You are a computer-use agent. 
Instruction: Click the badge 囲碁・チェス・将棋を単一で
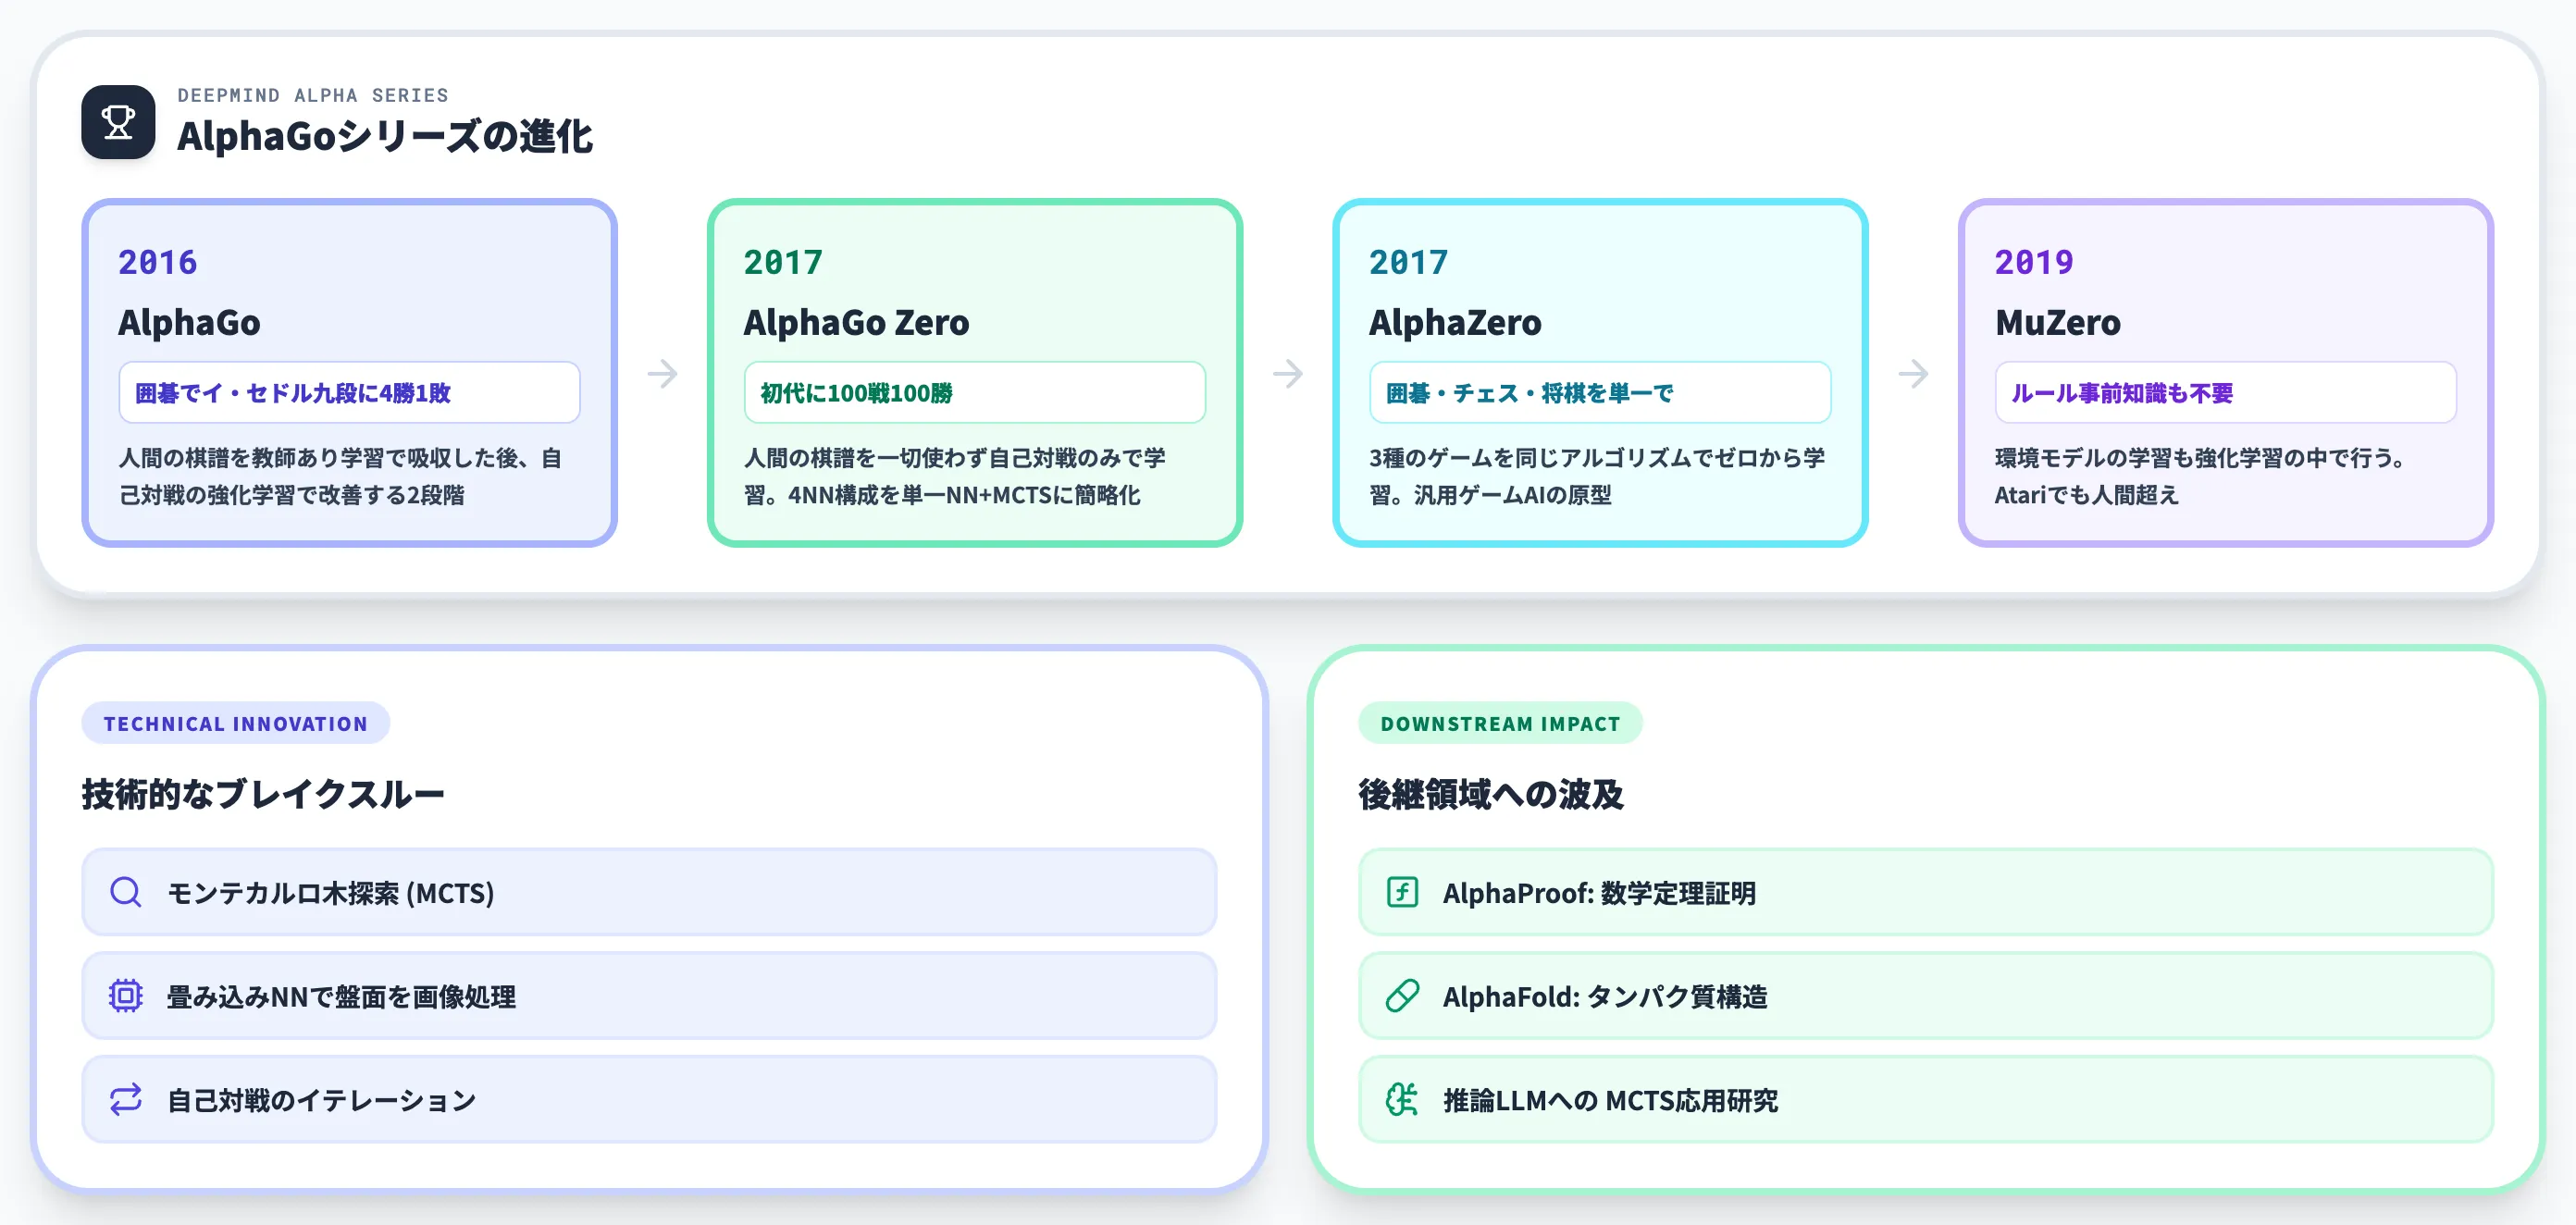tap(1600, 393)
